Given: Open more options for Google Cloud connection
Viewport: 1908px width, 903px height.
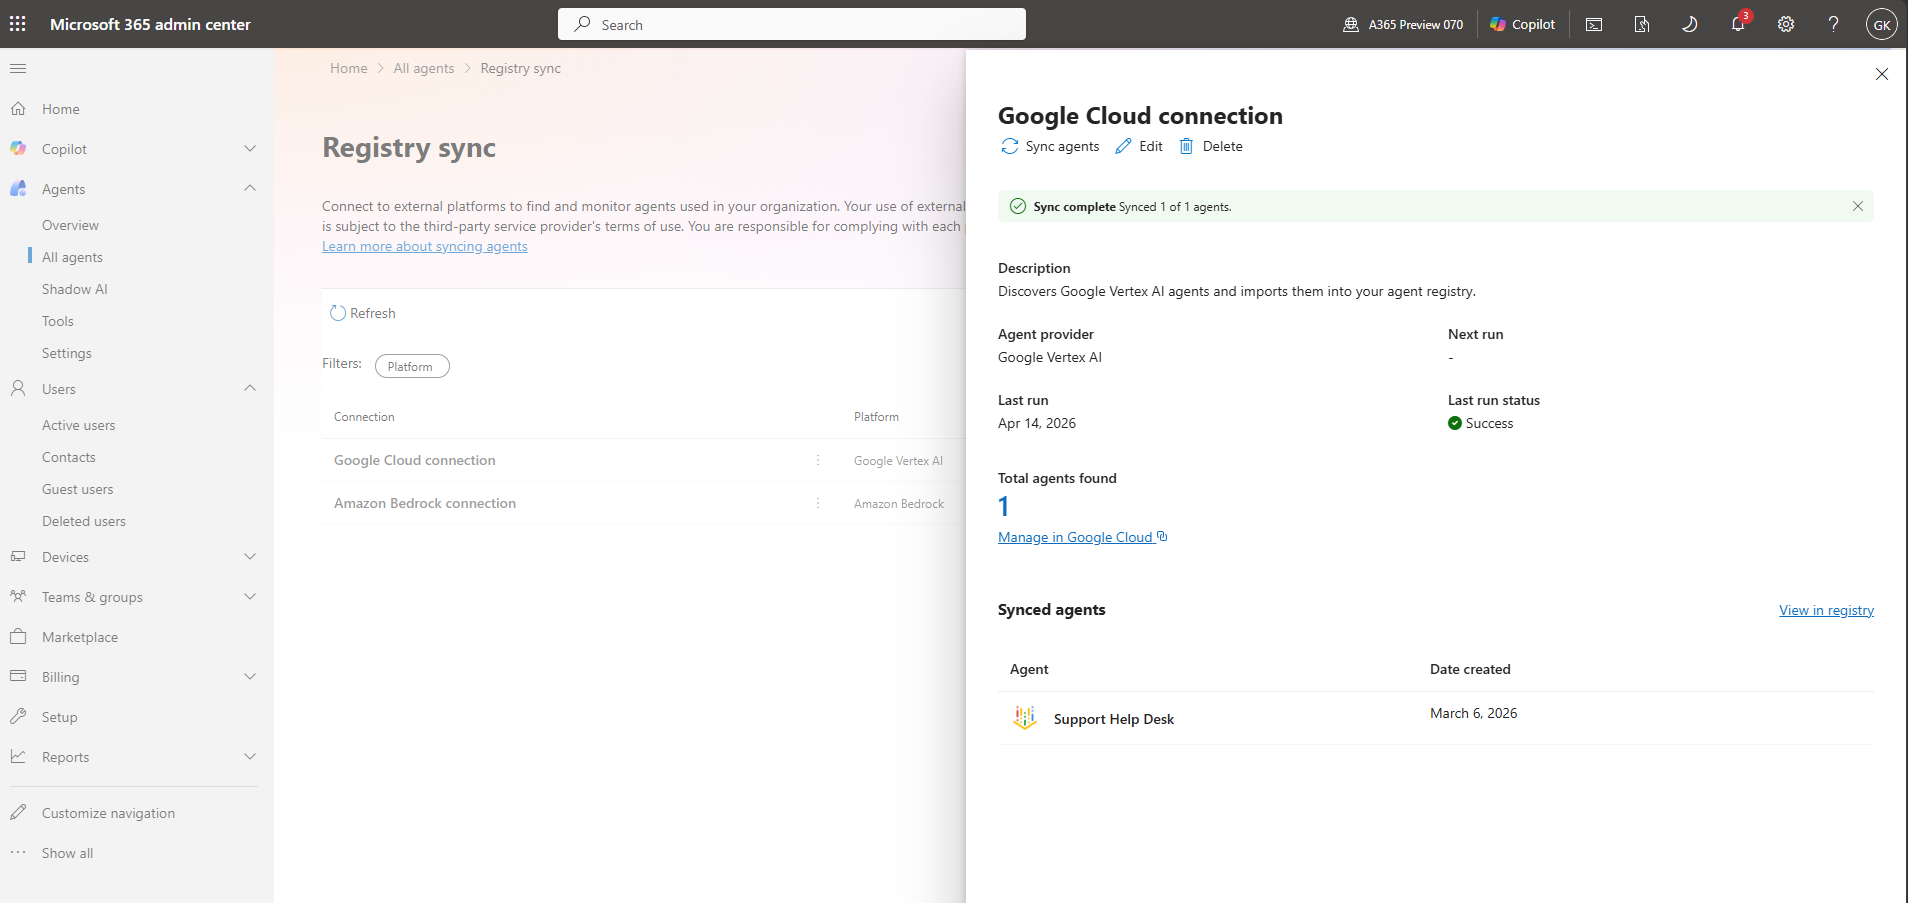Looking at the screenshot, I should pos(818,460).
